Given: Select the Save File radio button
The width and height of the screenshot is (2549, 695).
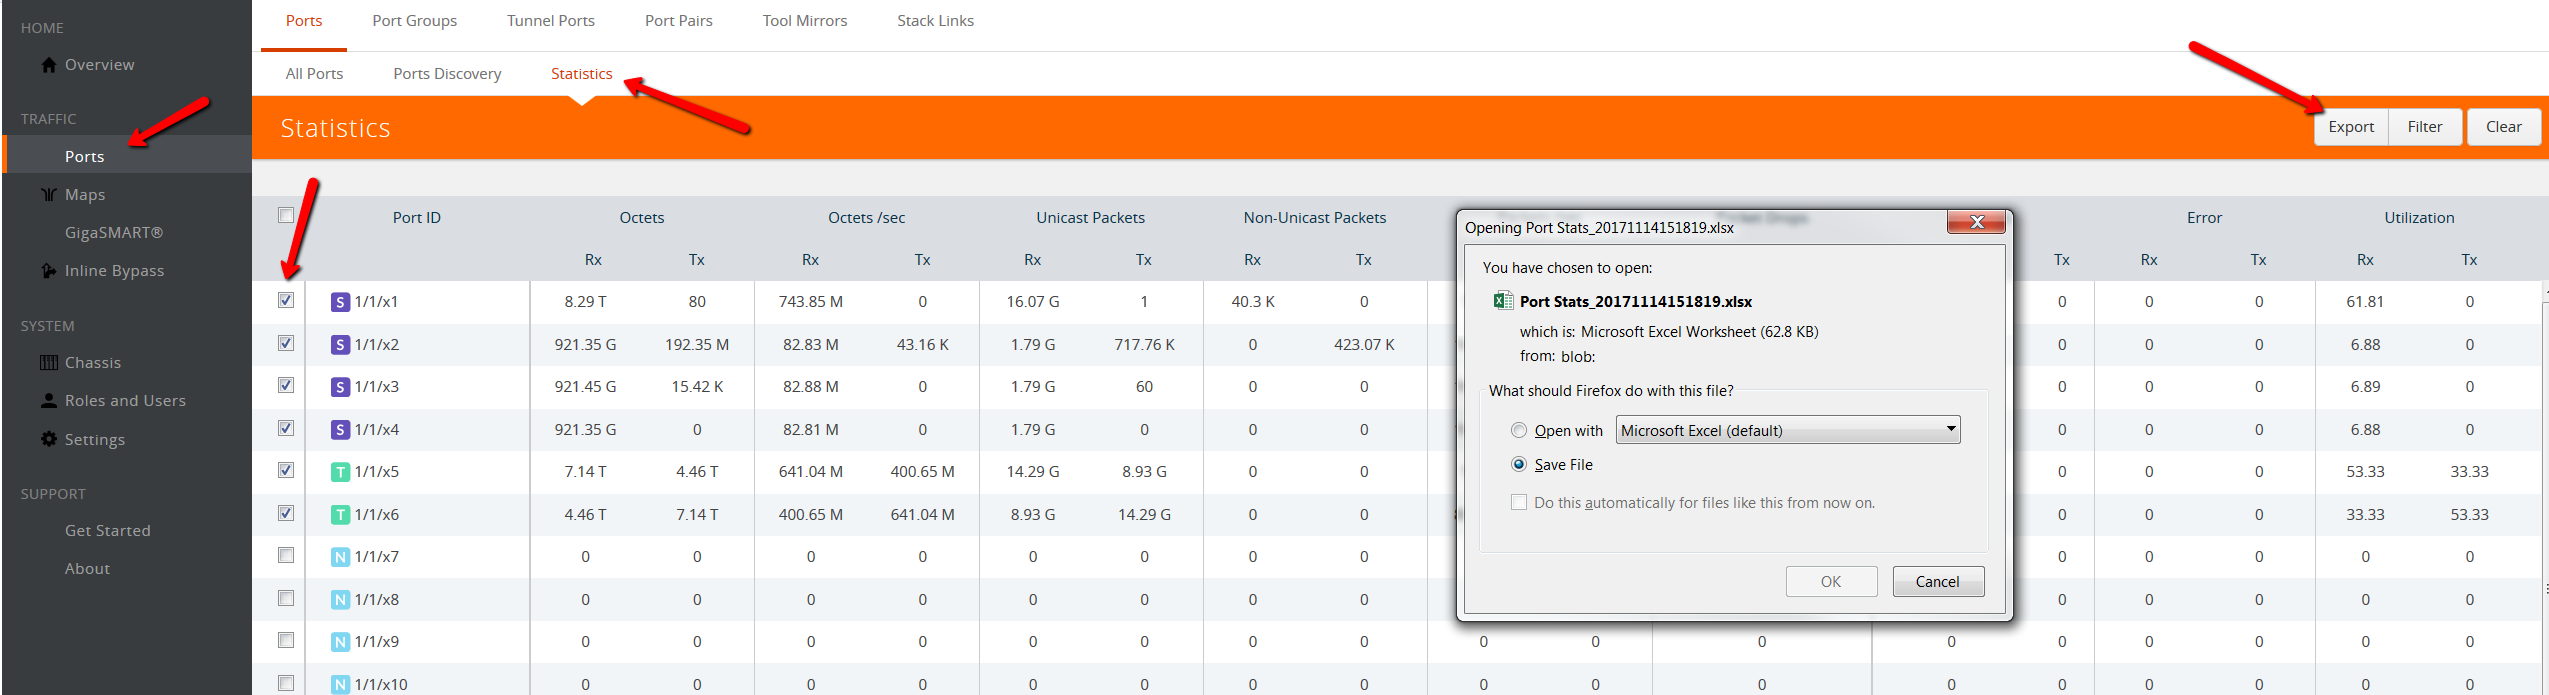Looking at the screenshot, I should 1519,464.
